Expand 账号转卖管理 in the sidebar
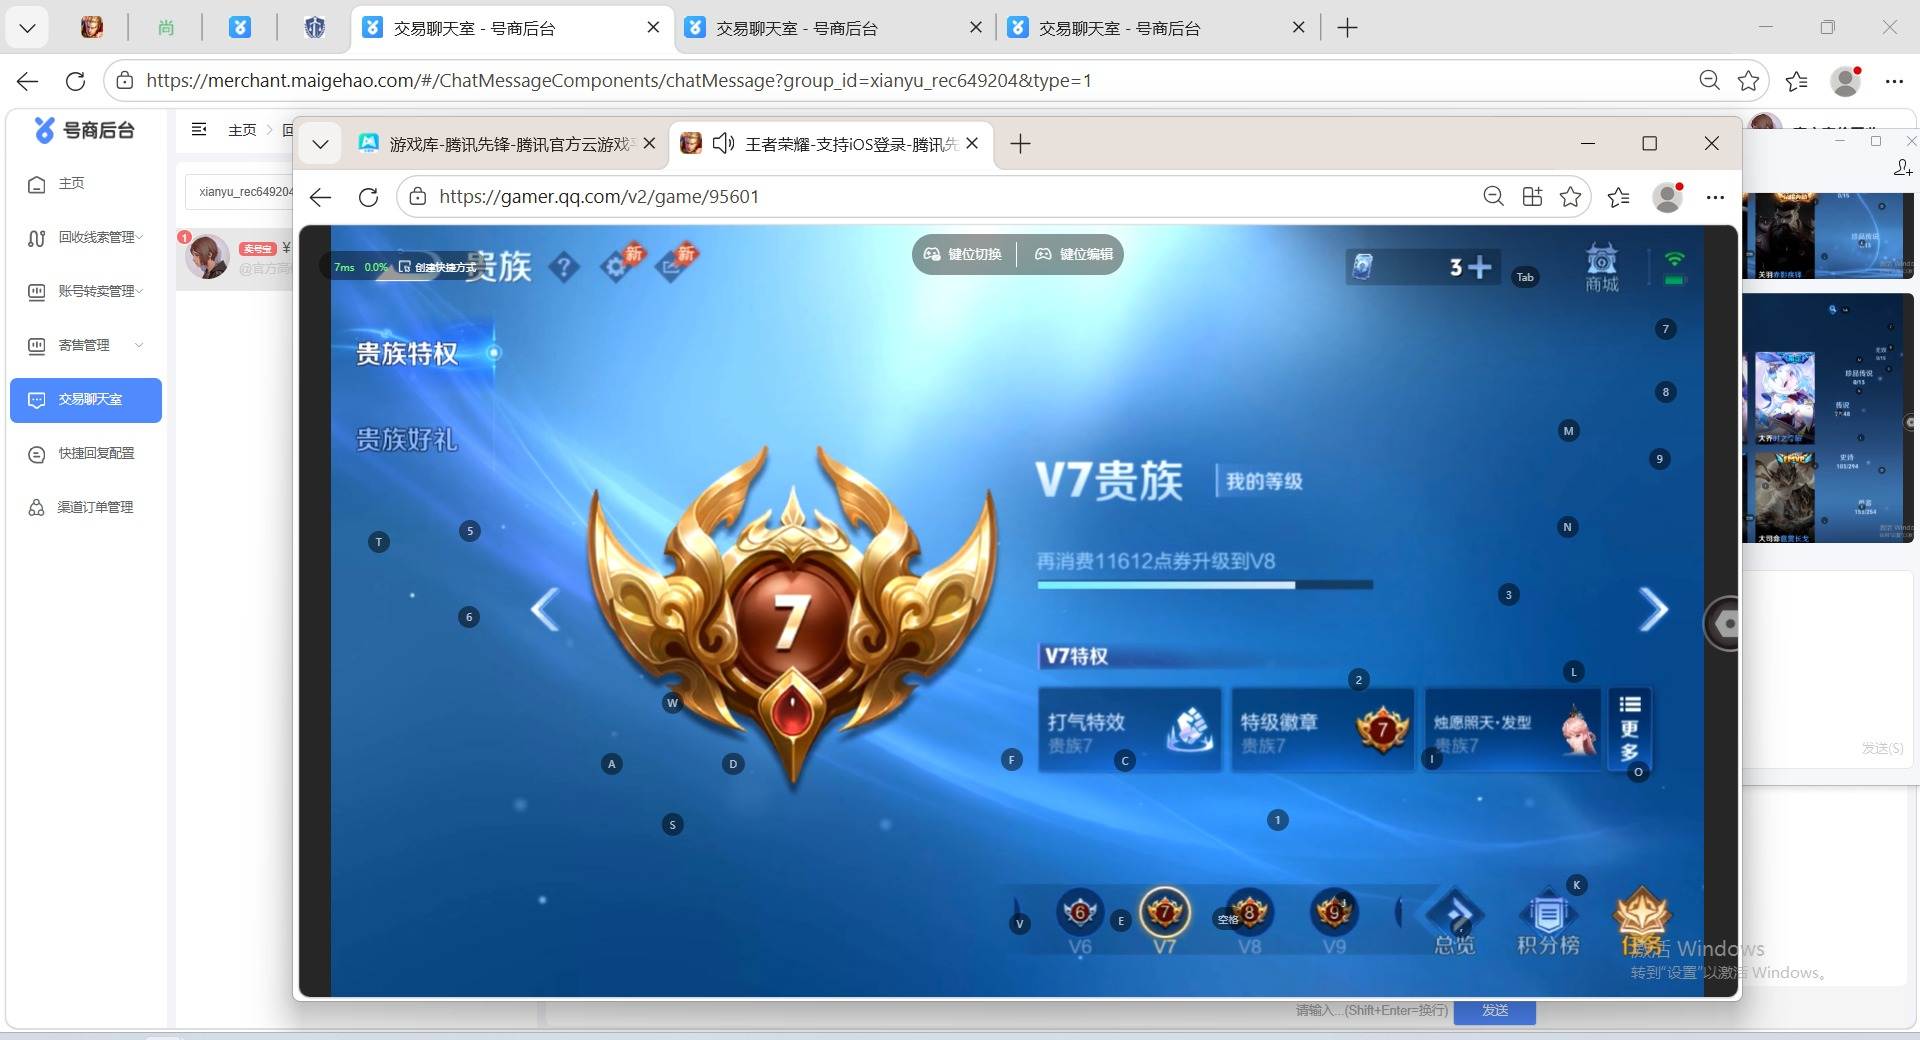 86,291
